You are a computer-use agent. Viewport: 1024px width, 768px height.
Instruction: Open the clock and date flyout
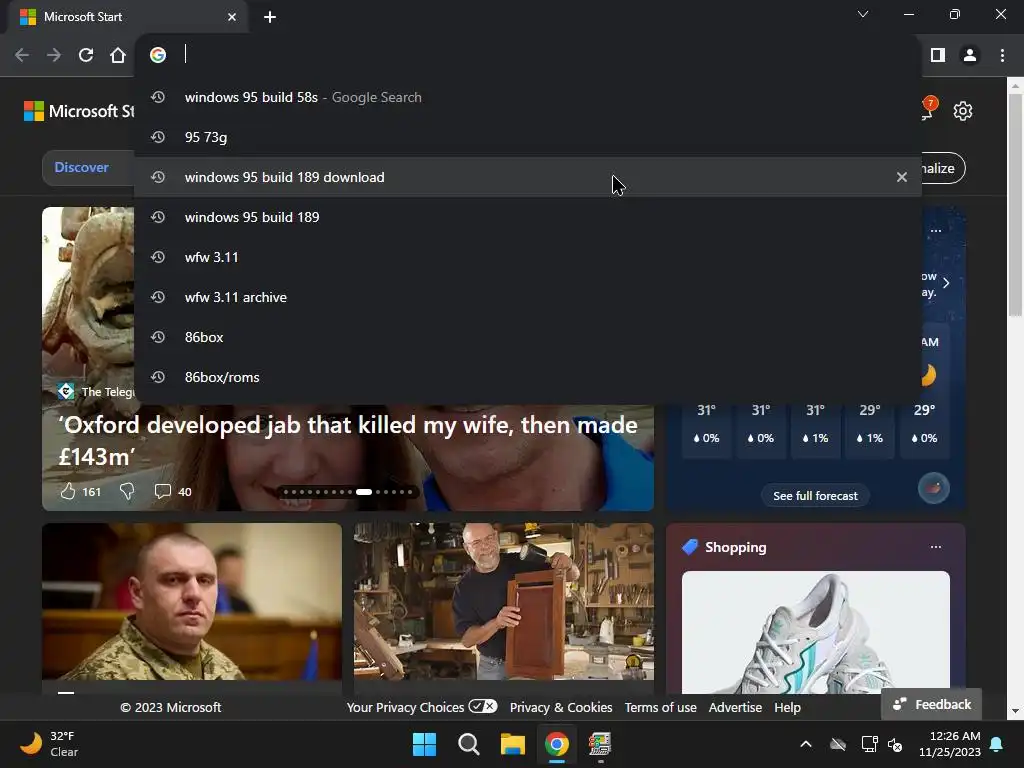pyautogui.click(x=950, y=744)
